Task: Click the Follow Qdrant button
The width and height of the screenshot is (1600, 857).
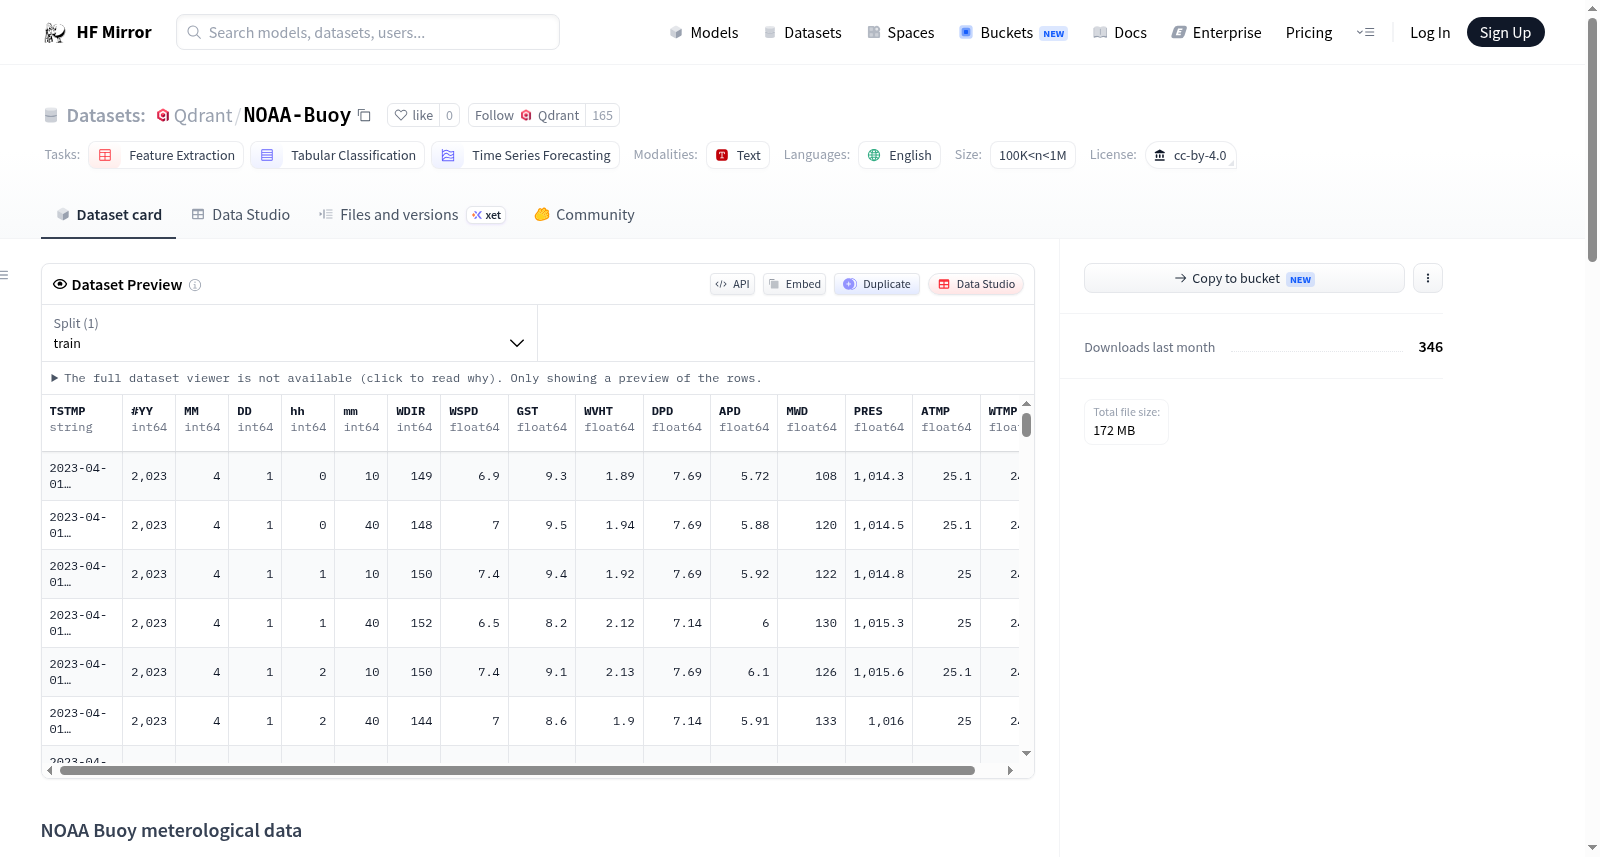Action: tap(527, 115)
